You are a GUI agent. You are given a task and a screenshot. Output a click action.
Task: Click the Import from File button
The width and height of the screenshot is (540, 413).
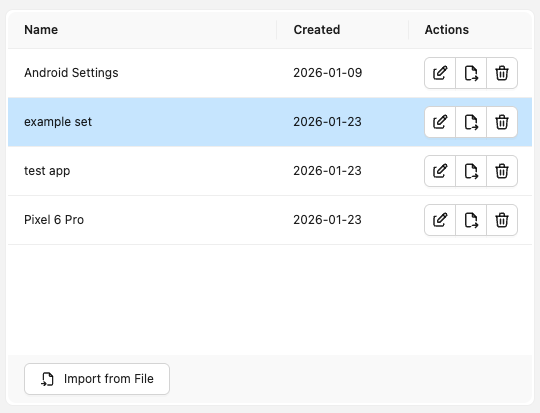coord(97,379)
